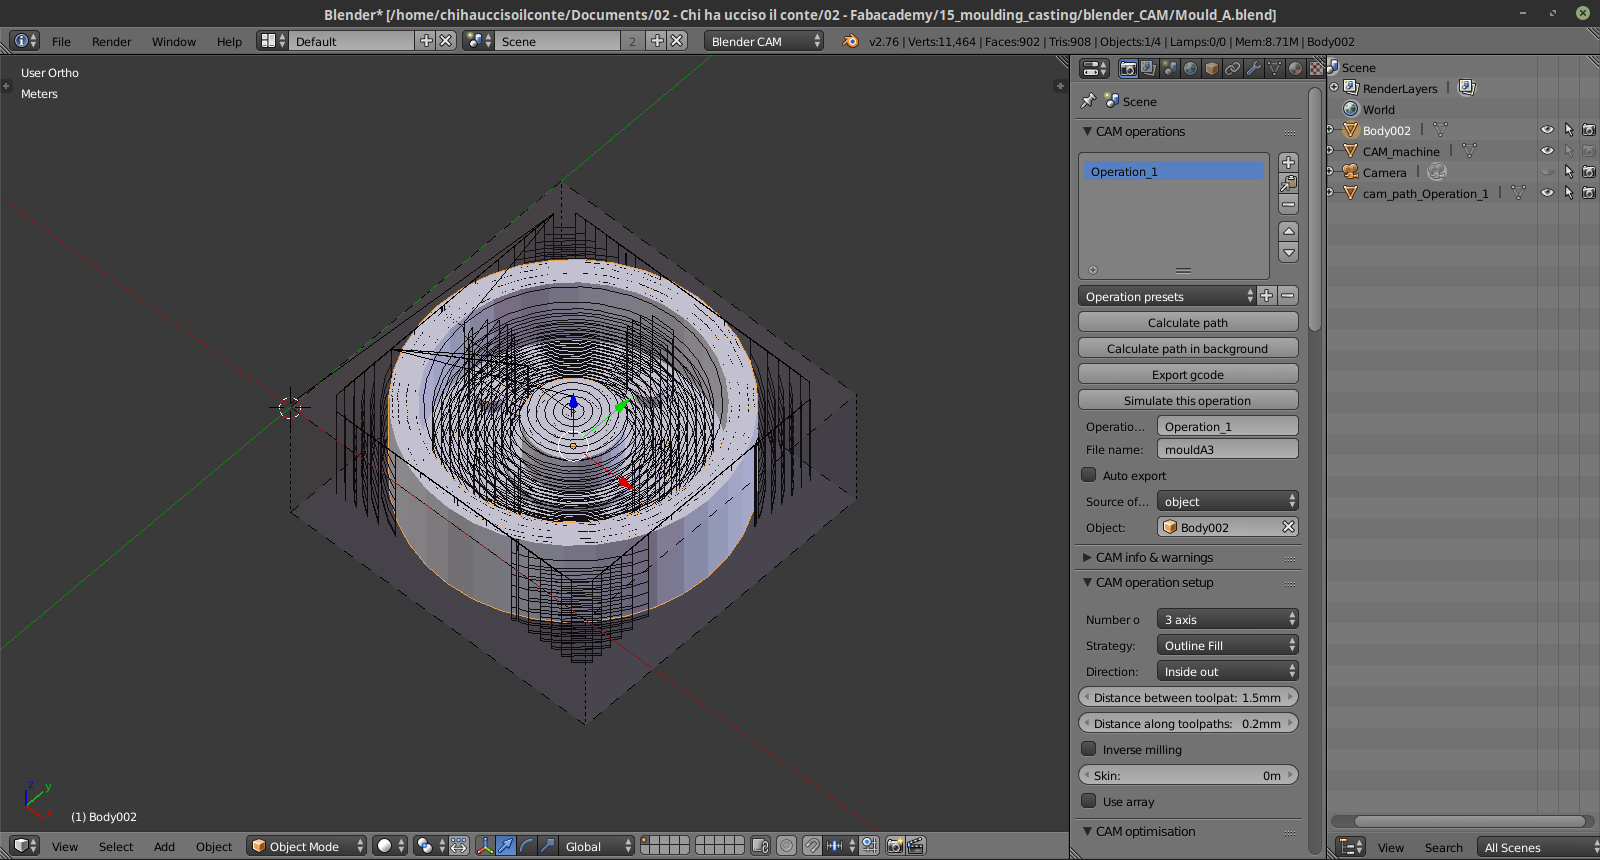Adjust Distance along toolpaths slider
Screen dimensions: 1600x860
coord(1188,723)
